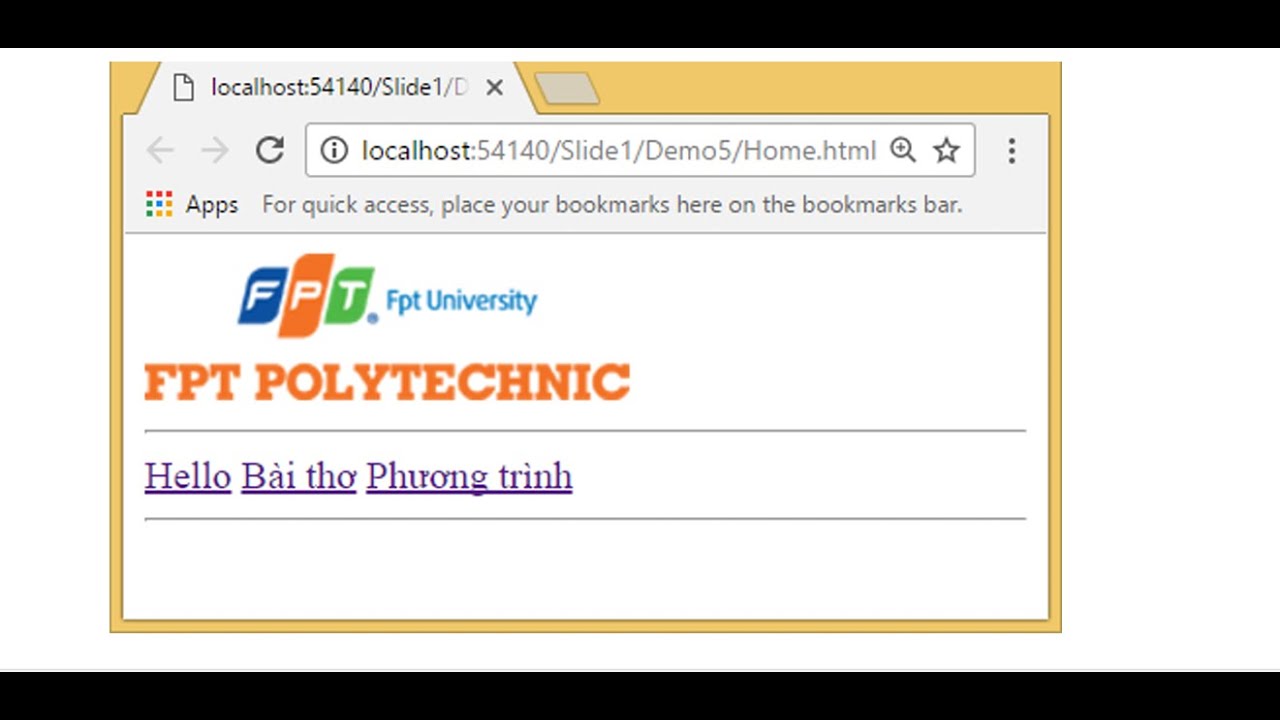Open the Bài thơ link
The height and width of the screenshot is (720, 1280).
[x=298, y=477]
